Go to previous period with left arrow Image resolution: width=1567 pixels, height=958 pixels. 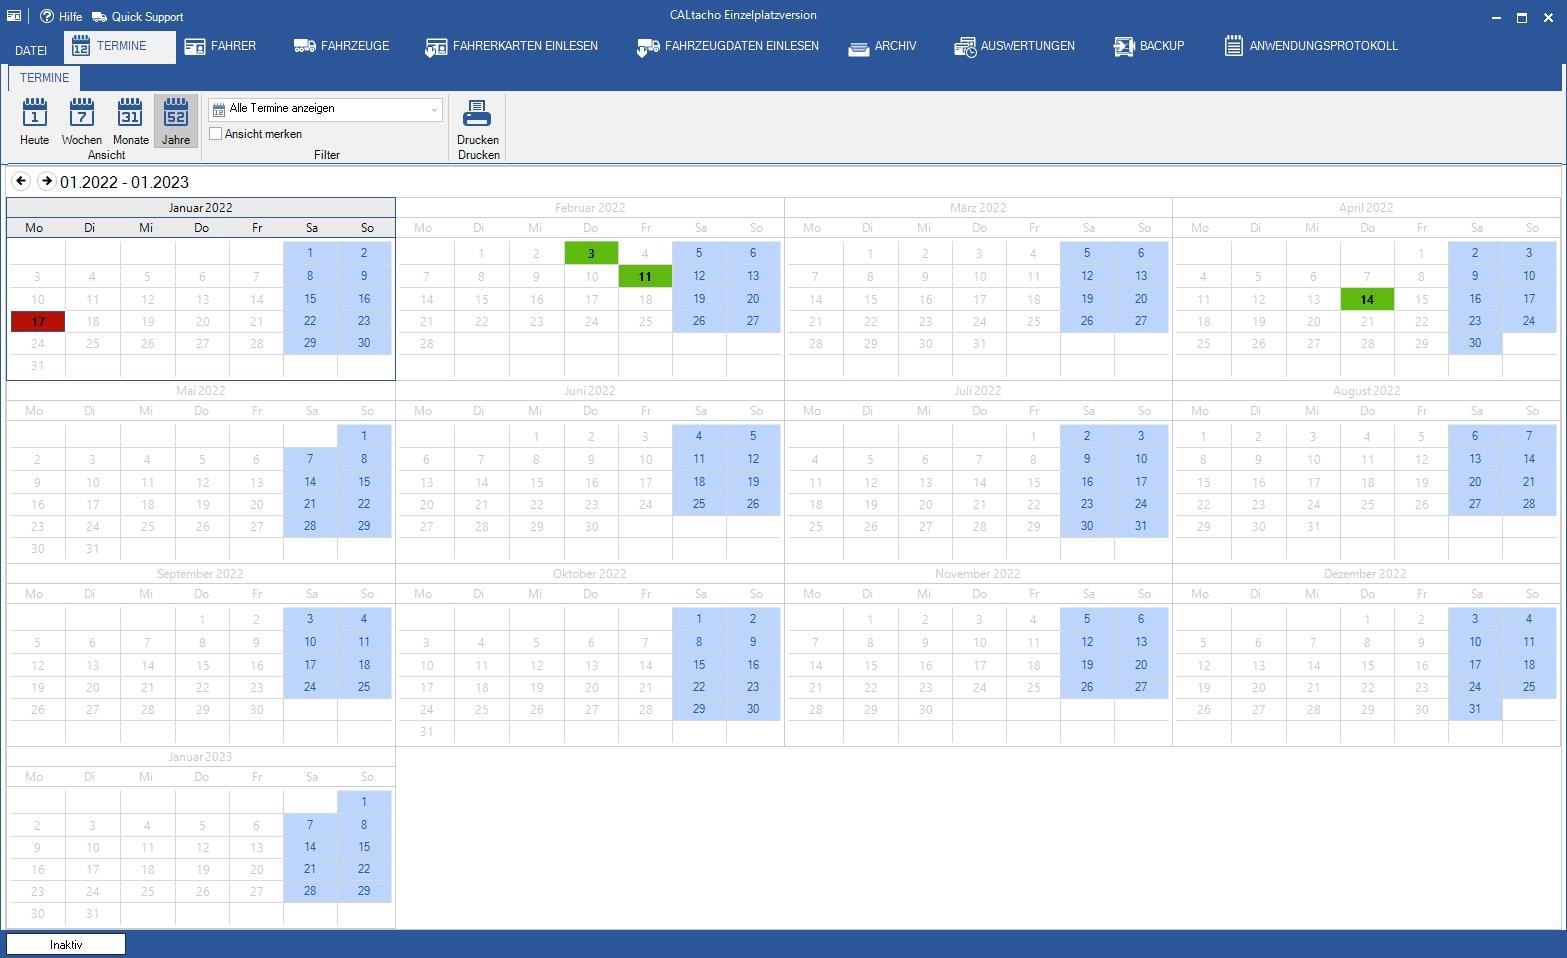[x=21, y=181]
